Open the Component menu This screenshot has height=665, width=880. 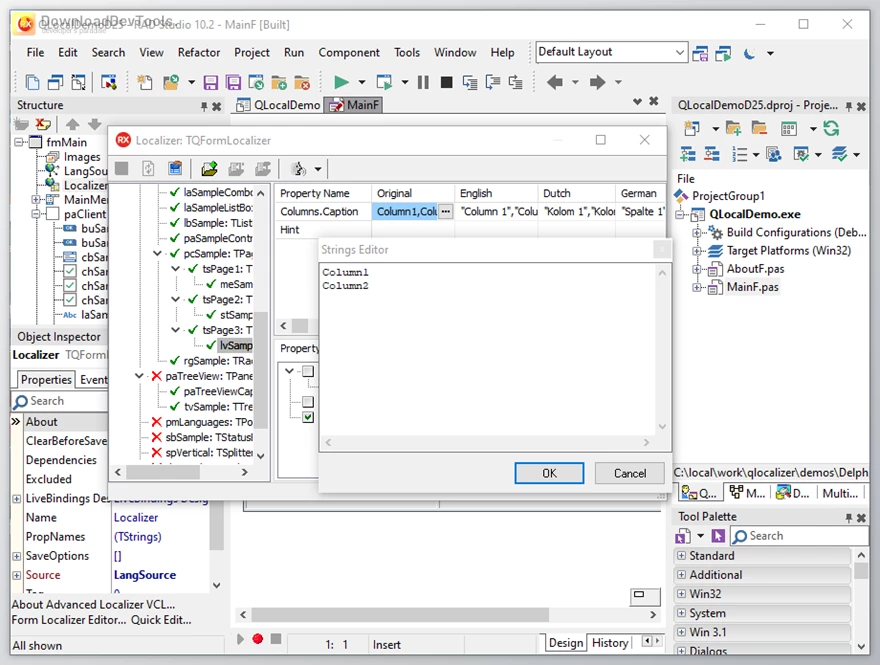[x=349, y=53]
